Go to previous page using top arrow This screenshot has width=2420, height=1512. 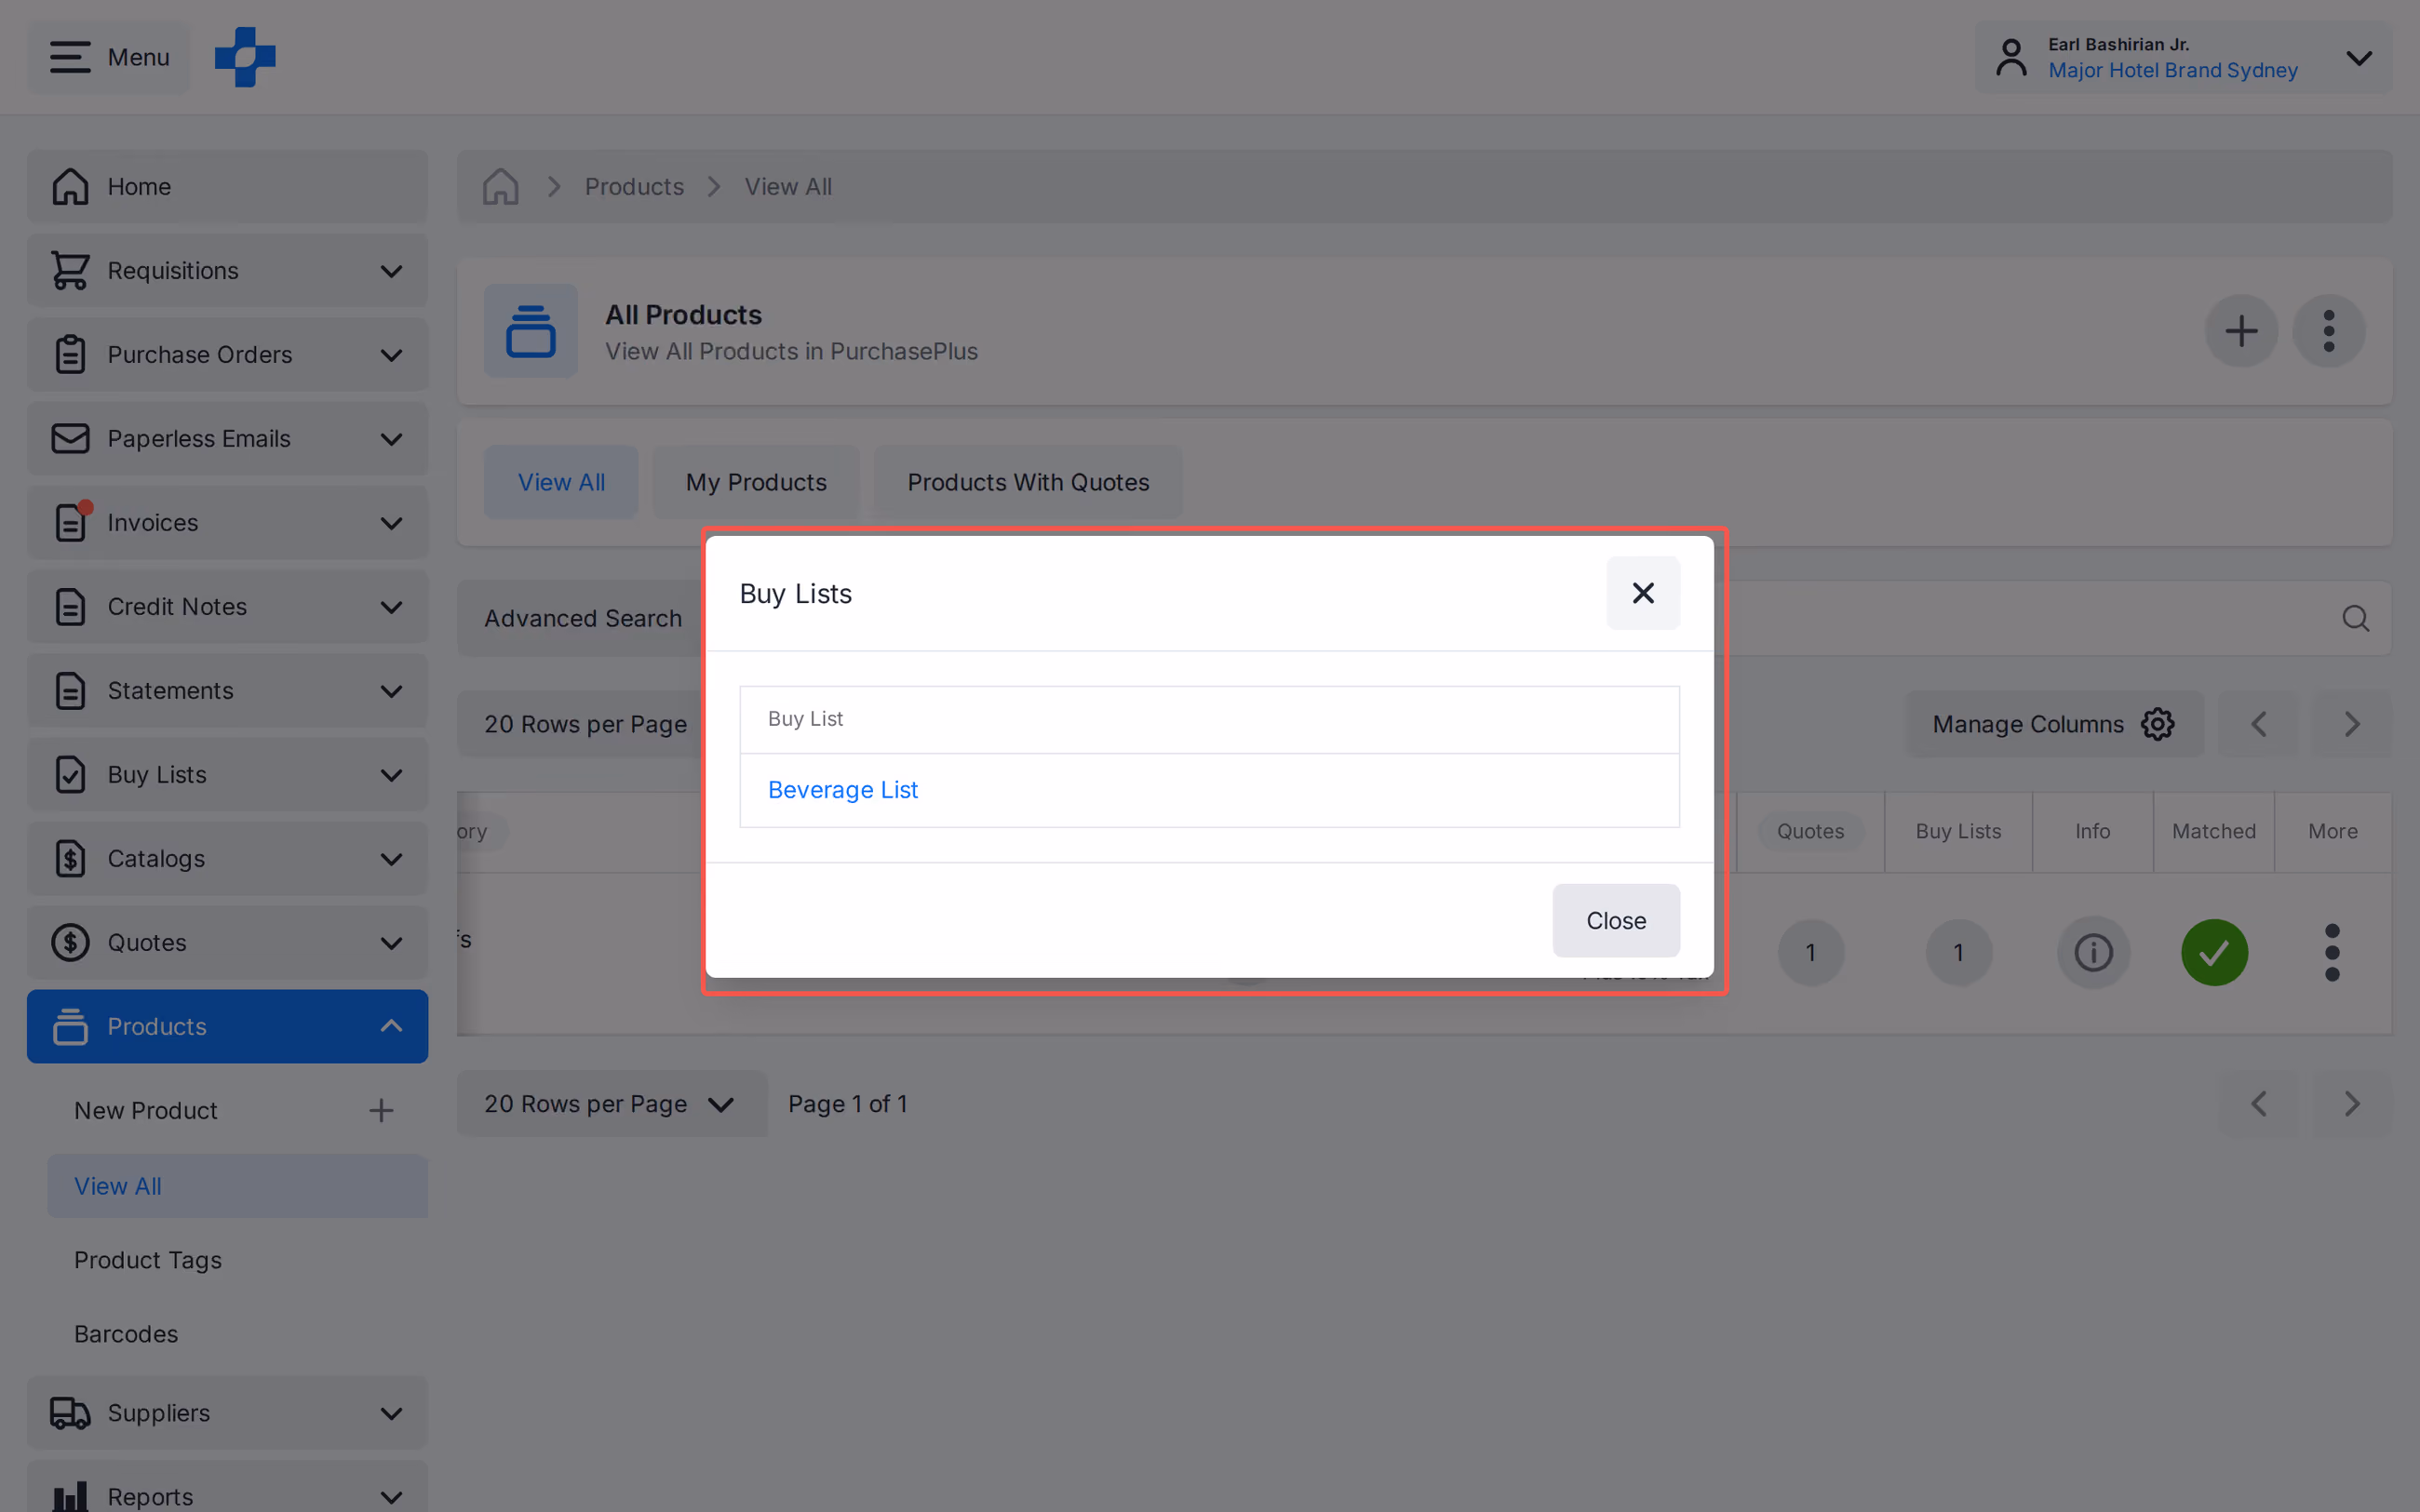(x=2258, y=724)
